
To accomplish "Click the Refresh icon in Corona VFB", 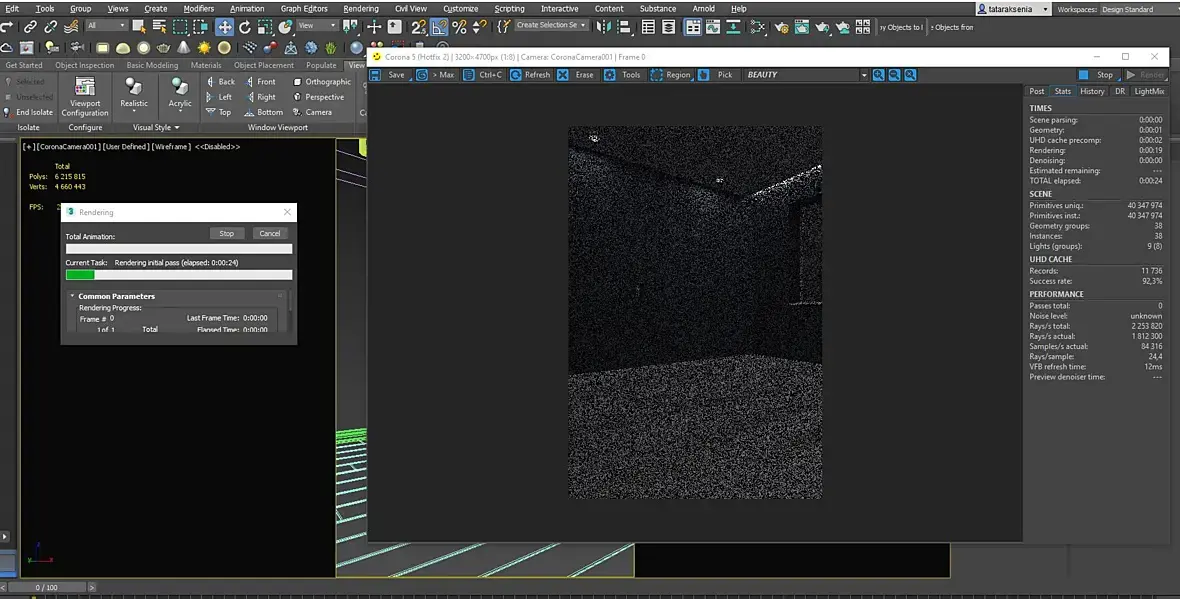I will tap(516, 75).
